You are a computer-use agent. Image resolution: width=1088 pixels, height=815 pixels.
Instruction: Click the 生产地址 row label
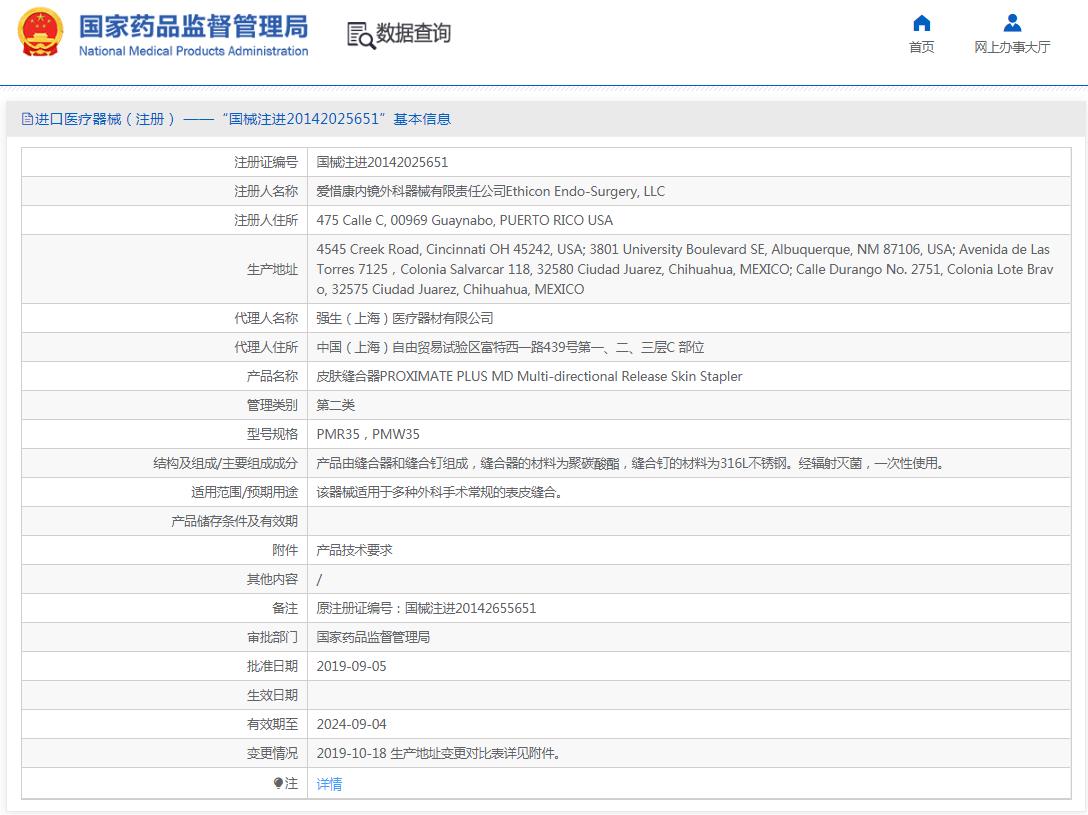[x=272, y=270]
